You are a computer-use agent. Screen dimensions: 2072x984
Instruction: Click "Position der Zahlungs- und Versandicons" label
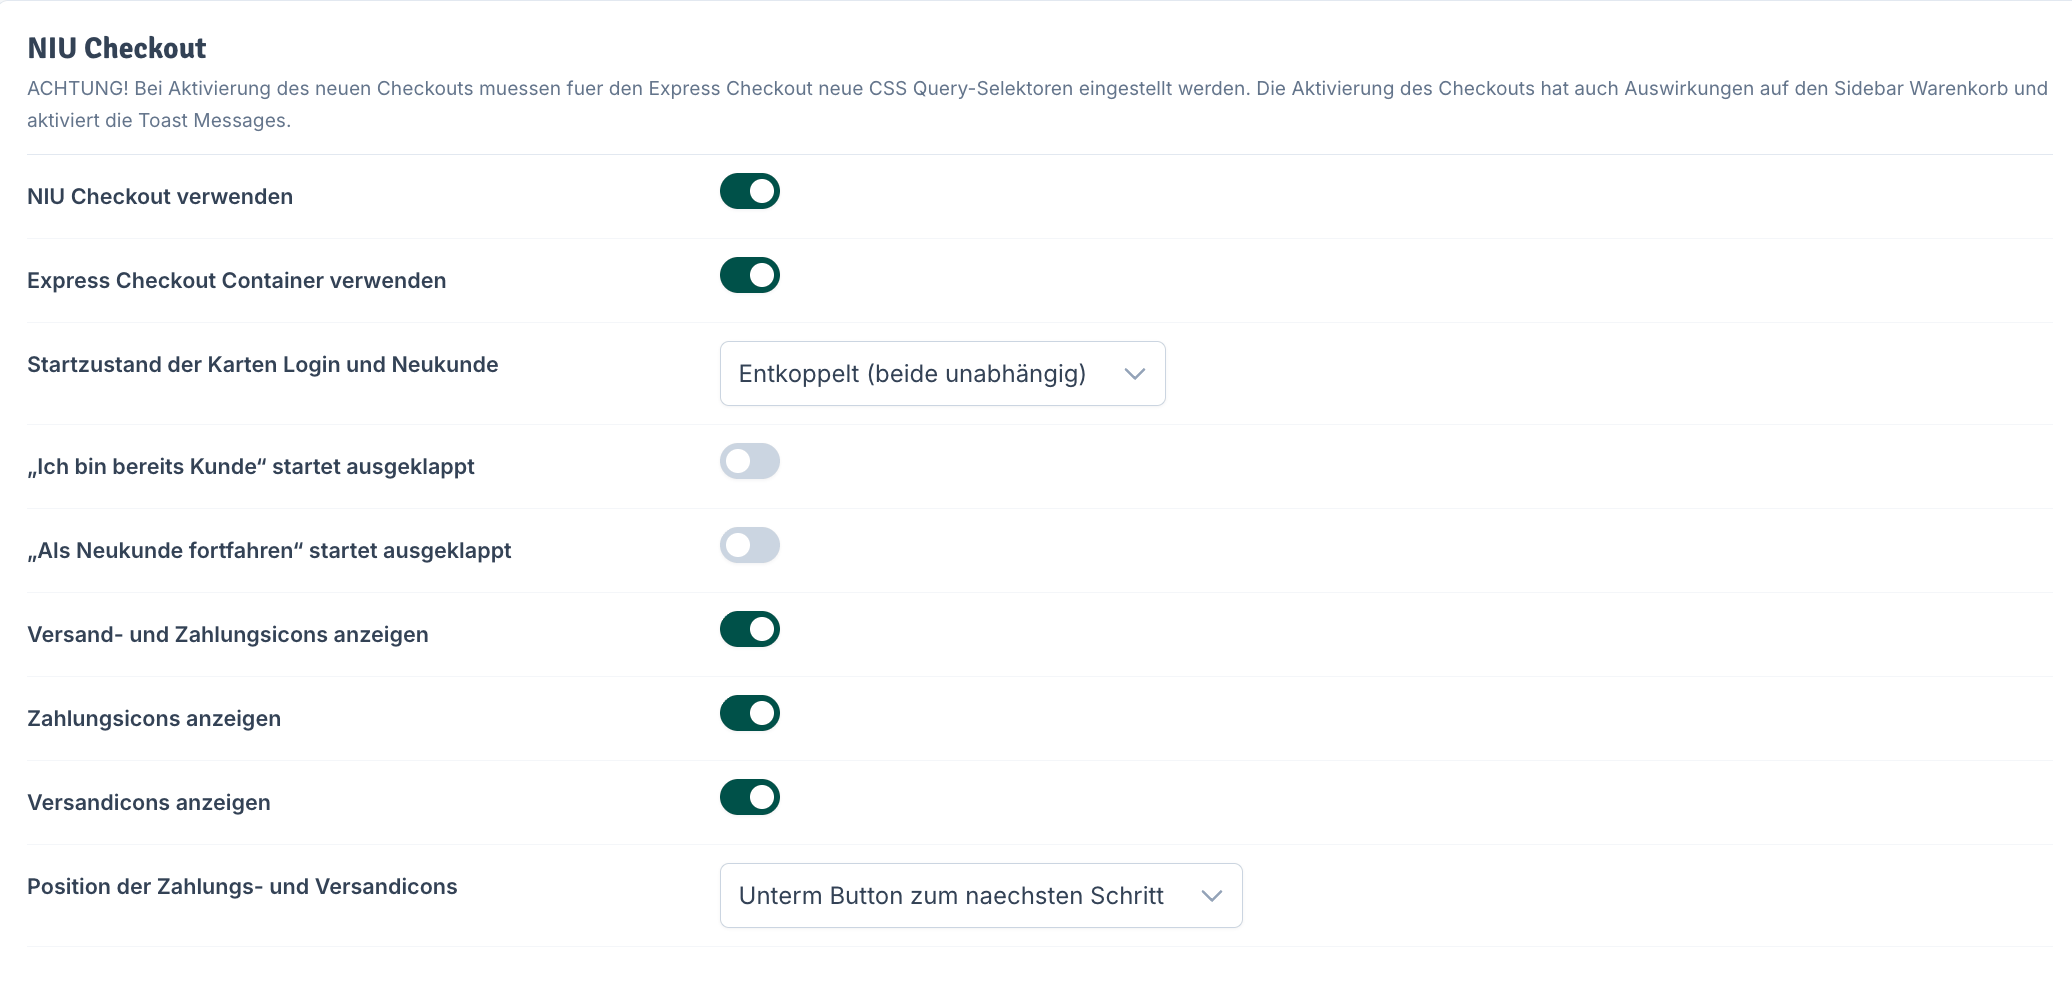pos(242,886)
